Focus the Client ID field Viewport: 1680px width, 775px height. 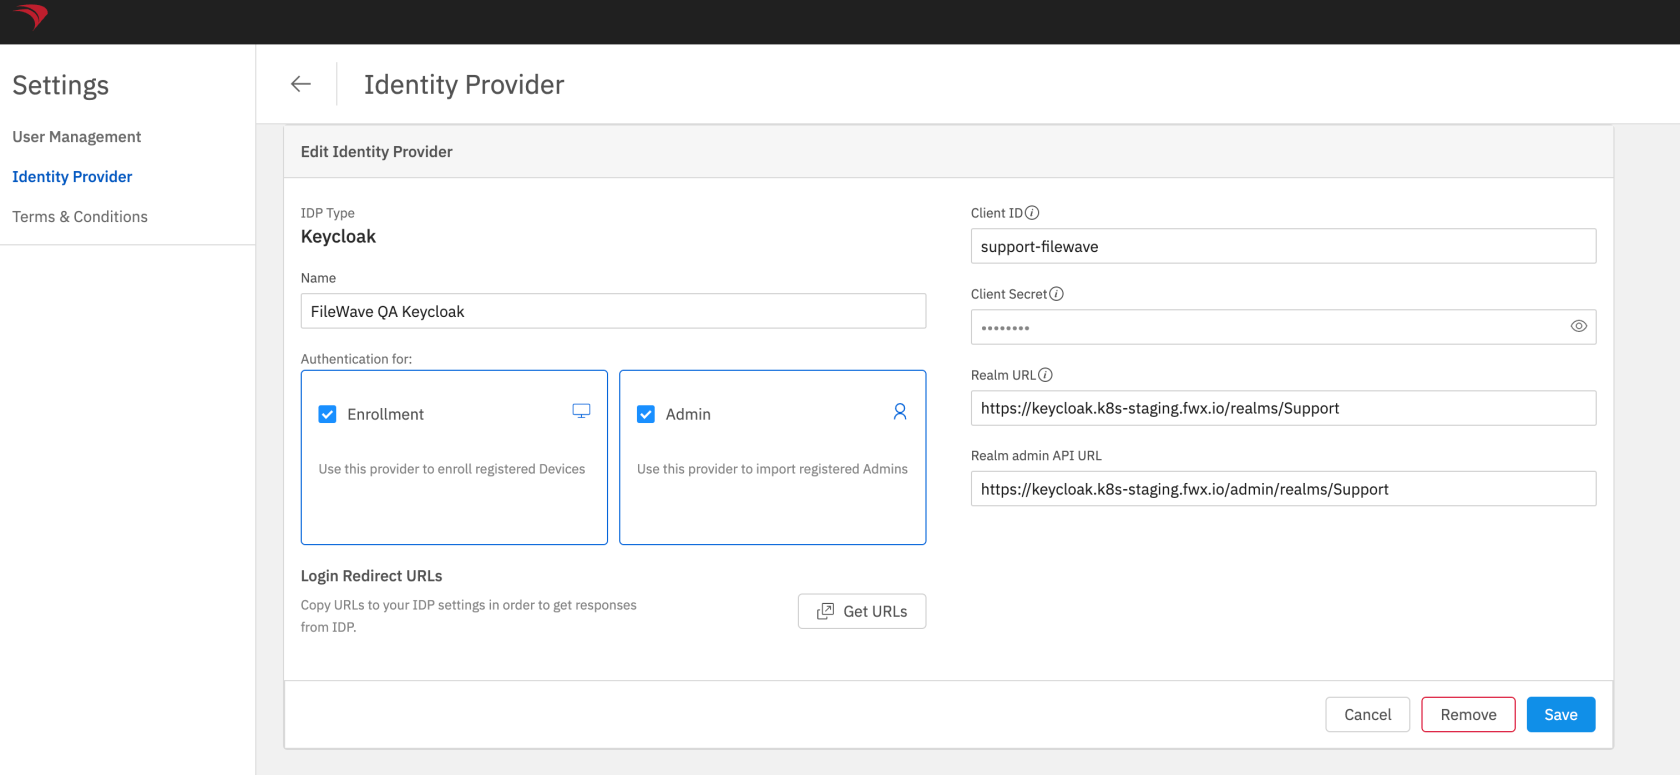click(x=1283, y=246)
